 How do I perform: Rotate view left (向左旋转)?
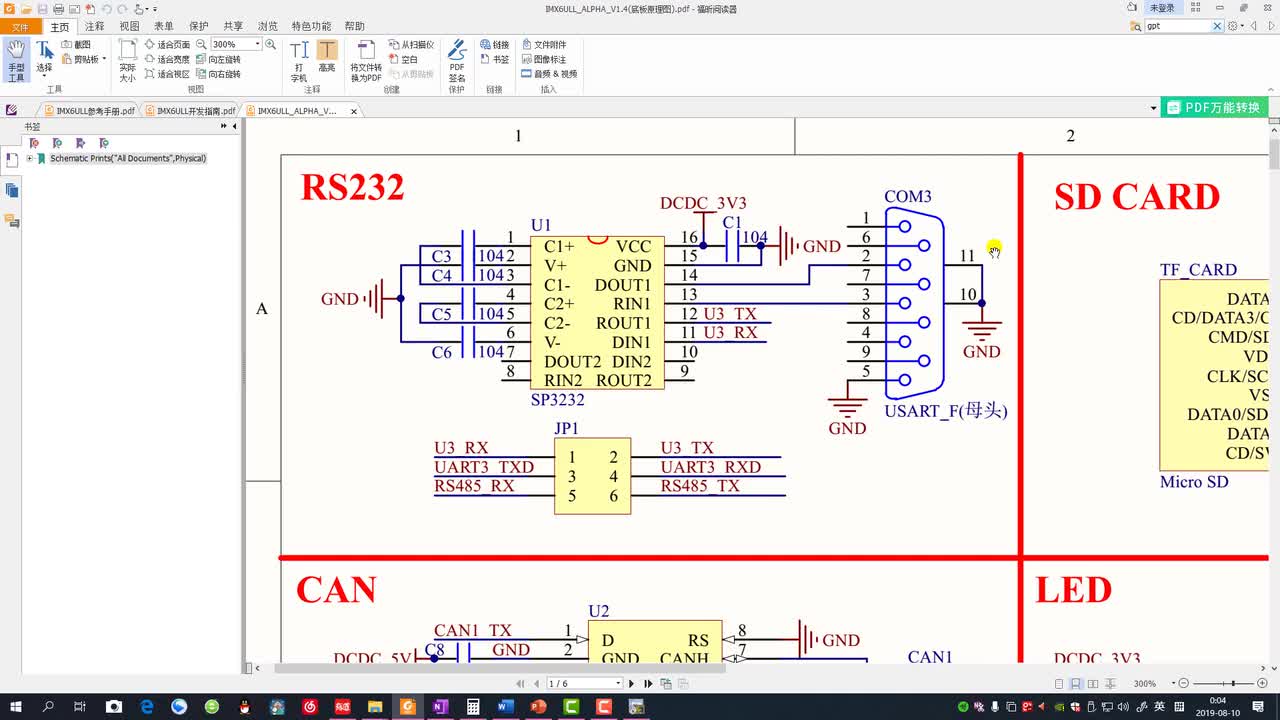[x=218, y=59]
